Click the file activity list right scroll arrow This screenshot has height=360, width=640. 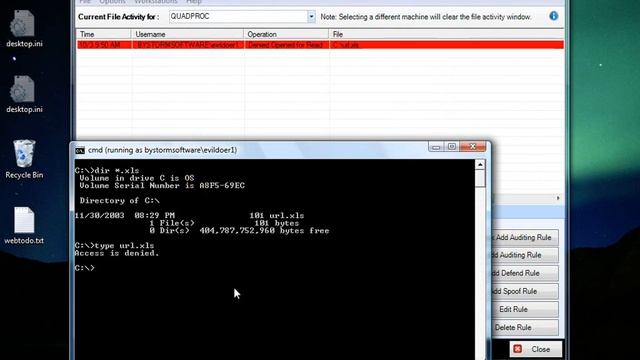558,198
